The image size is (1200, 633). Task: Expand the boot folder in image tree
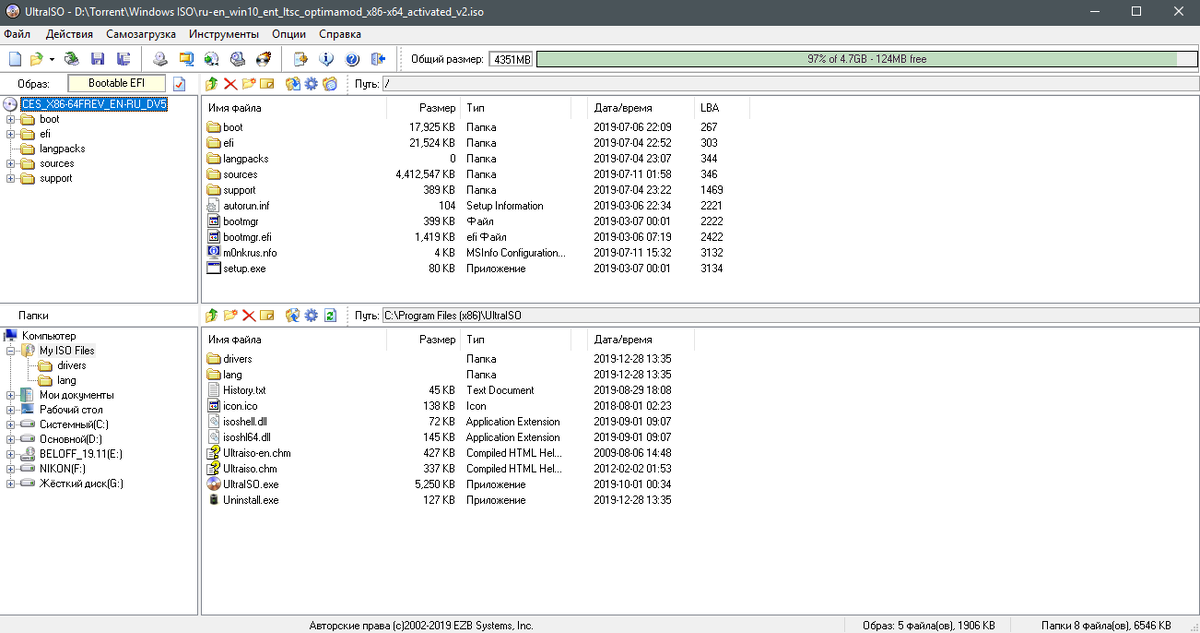coord(11,119)
